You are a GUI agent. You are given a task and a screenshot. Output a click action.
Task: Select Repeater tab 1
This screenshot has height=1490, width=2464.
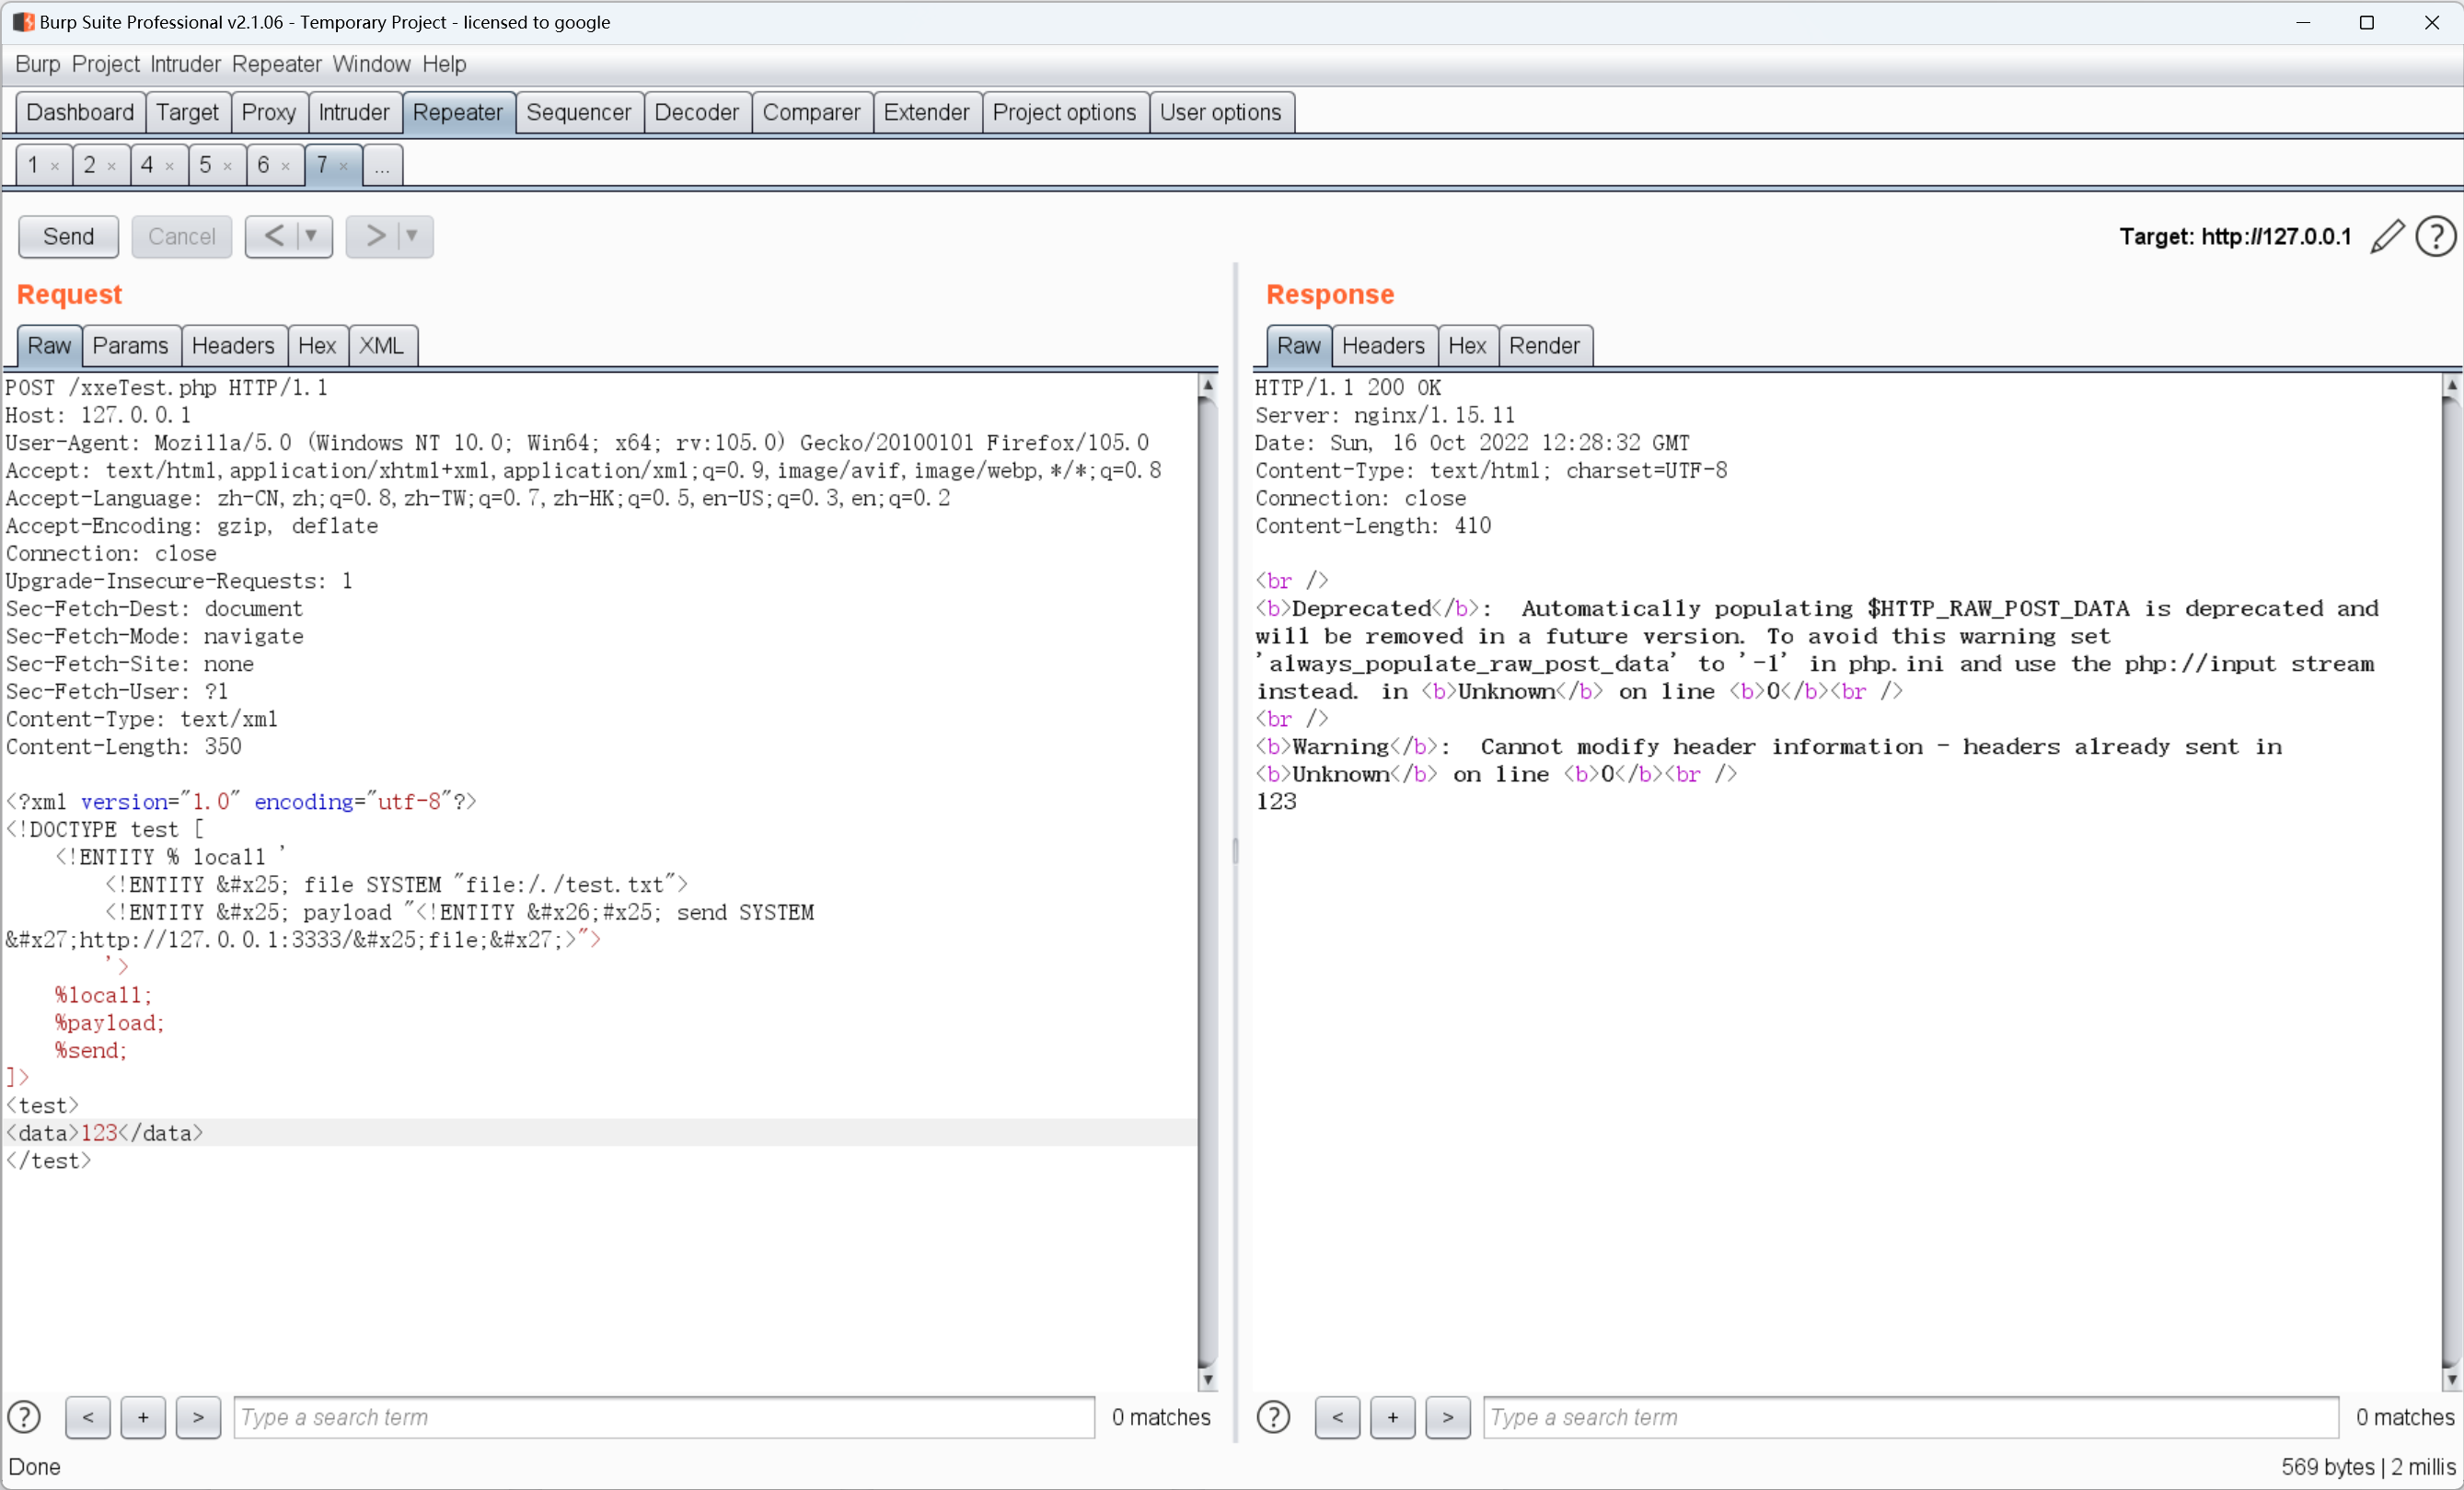[x=33, y=165]
